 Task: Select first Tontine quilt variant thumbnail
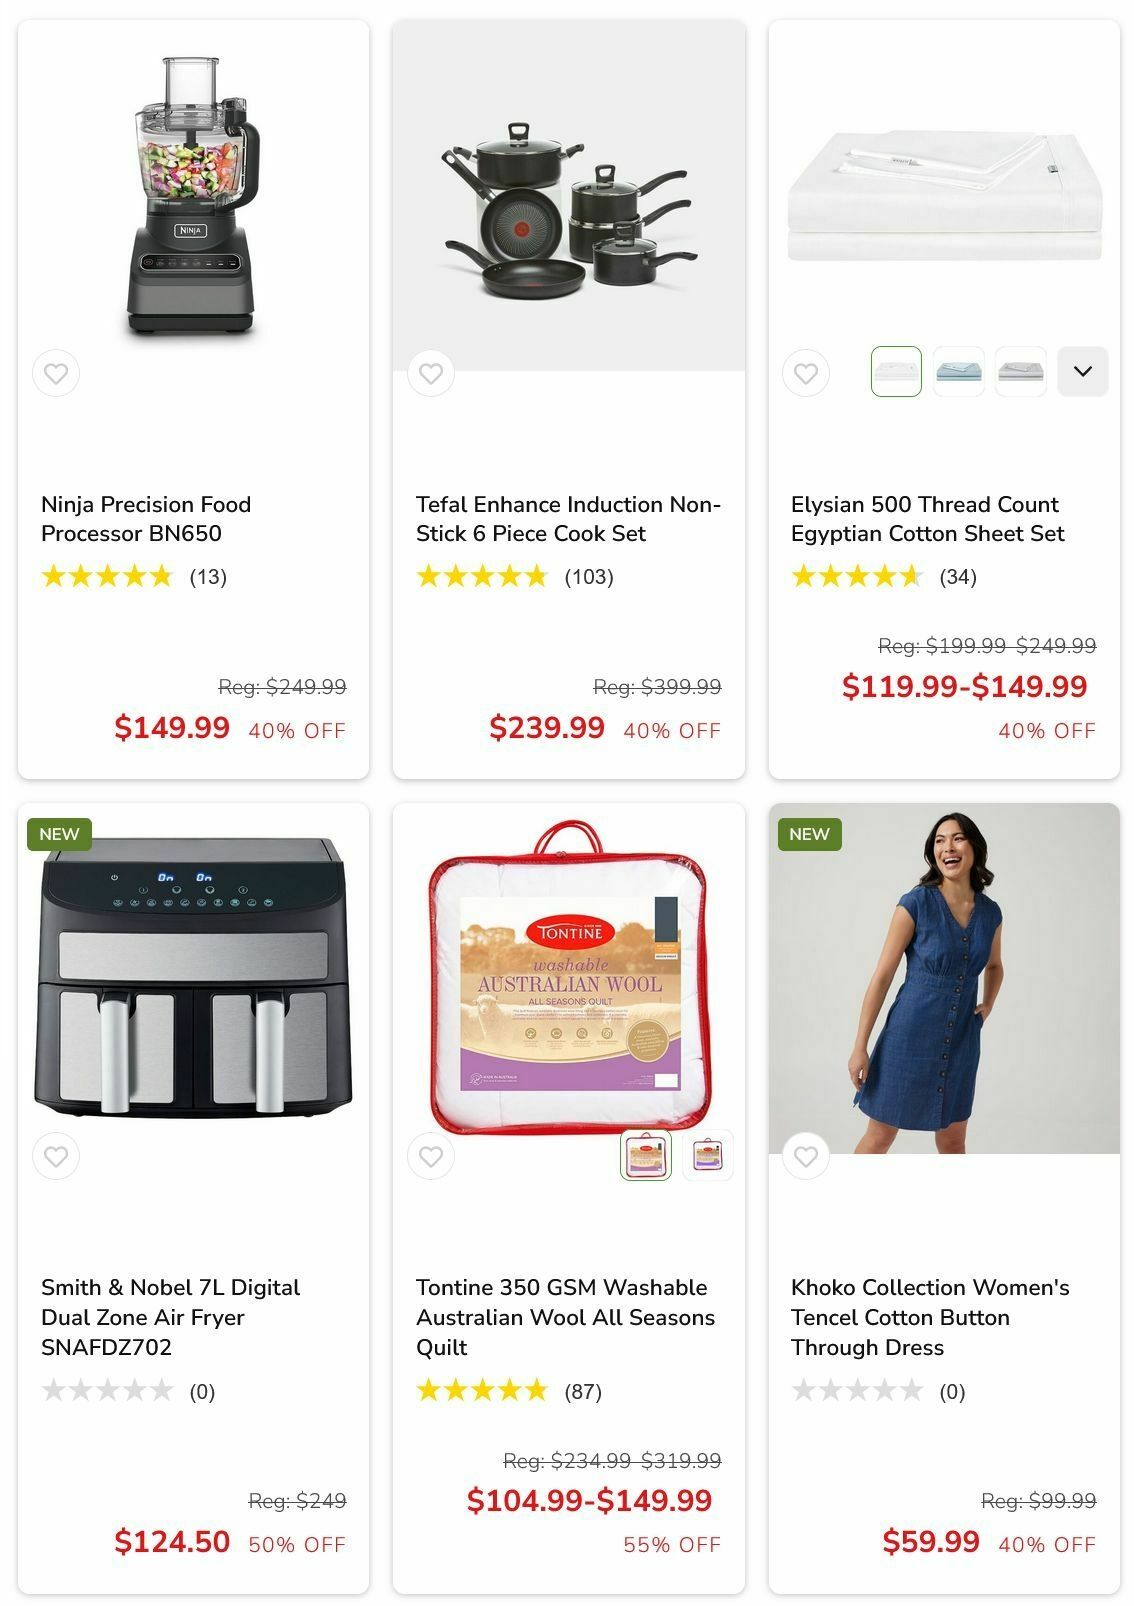pyautogui.click(x=646, y=1155)
